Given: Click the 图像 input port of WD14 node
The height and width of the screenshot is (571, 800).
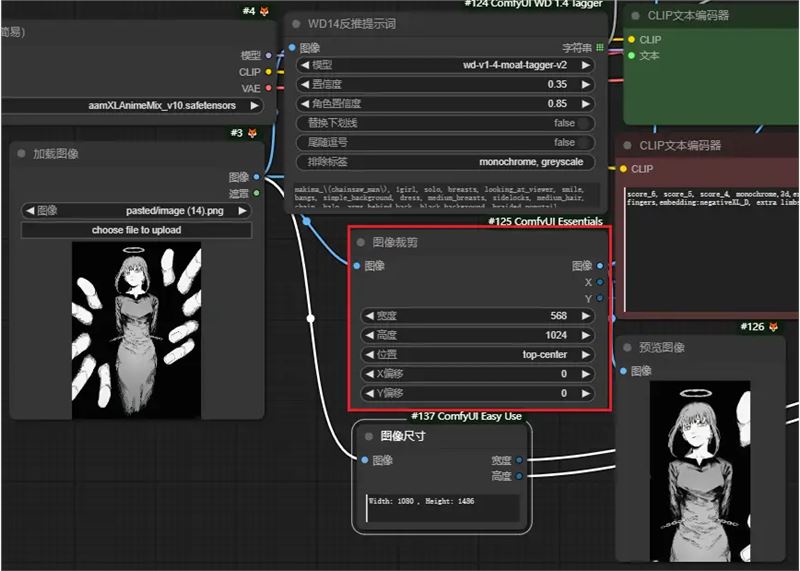Looking at the screenshot, I should click(x=292, y=47).
